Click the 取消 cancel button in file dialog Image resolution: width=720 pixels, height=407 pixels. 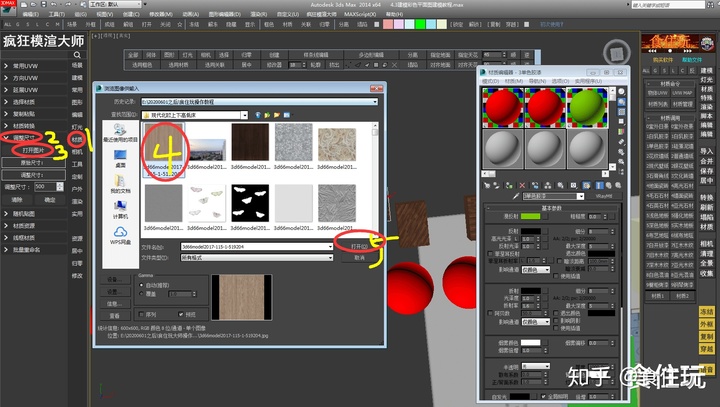359,258
